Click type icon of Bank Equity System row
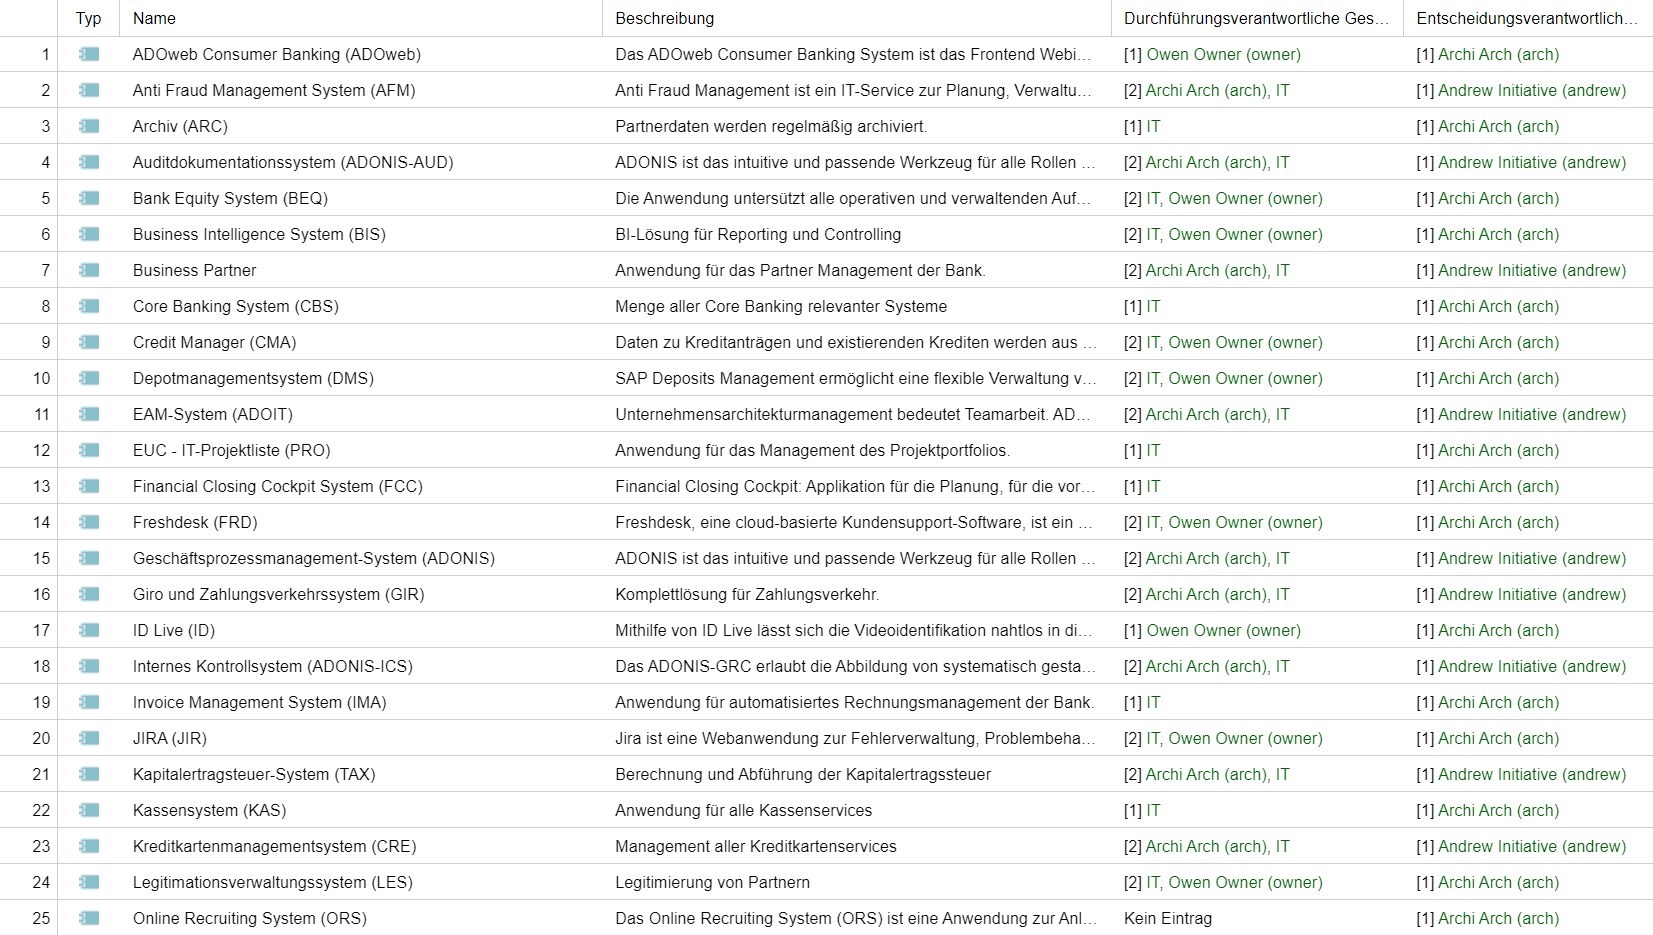1653x935 pixels. point(89,198)
